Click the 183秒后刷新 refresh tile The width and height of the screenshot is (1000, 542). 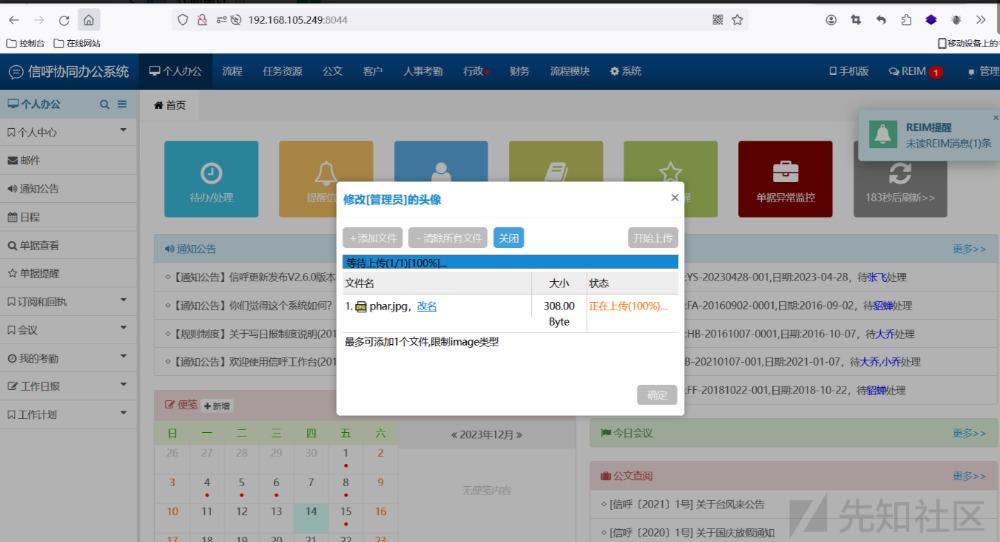pos(899,179)
